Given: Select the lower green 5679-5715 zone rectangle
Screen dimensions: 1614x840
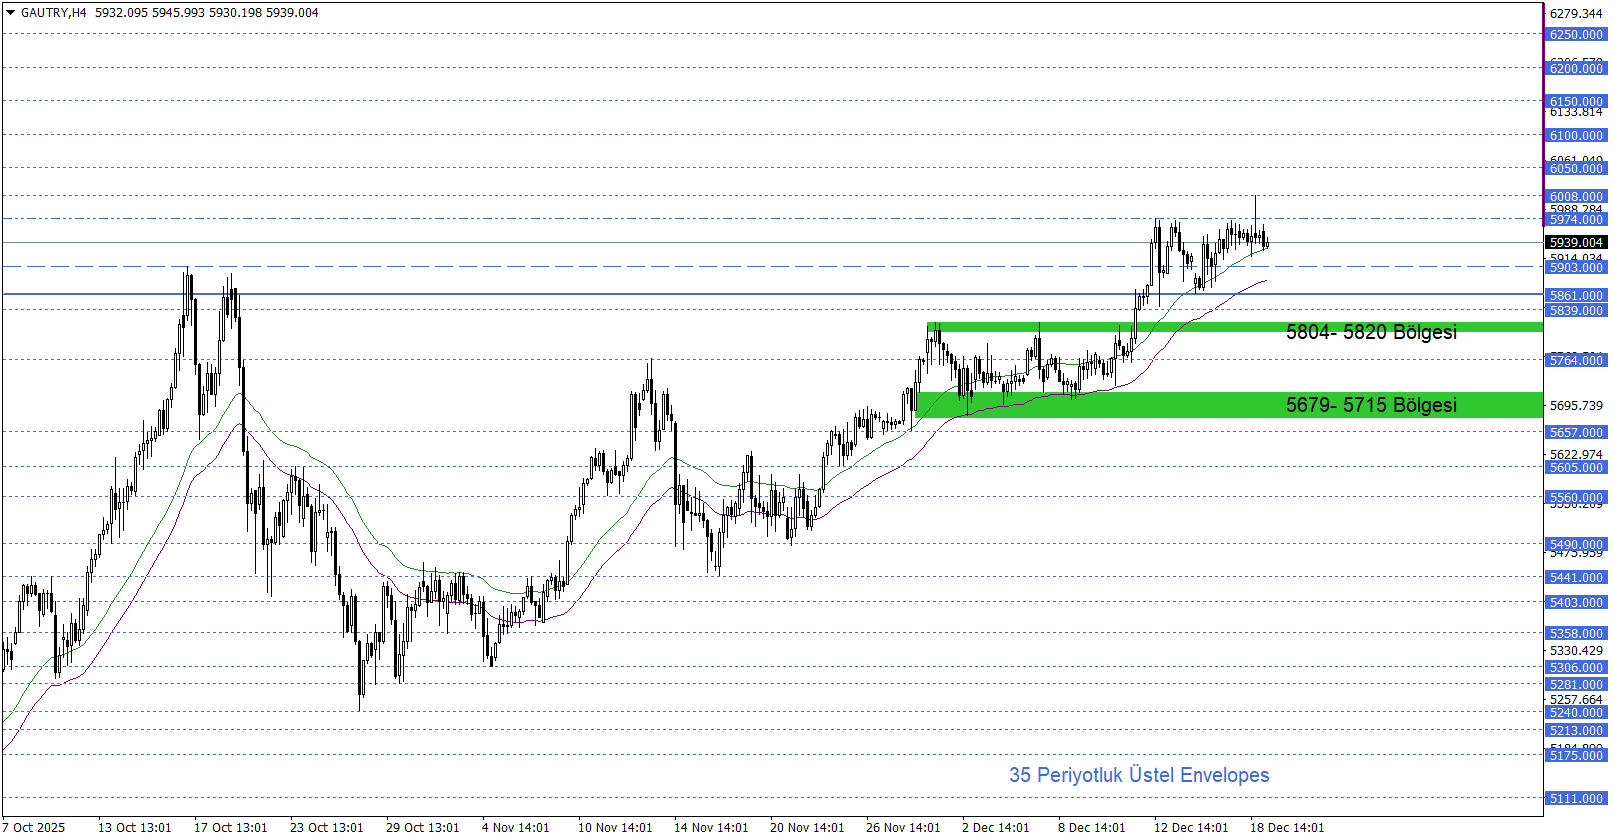Looking at the screenshot, I should (x=1100, y=405).
